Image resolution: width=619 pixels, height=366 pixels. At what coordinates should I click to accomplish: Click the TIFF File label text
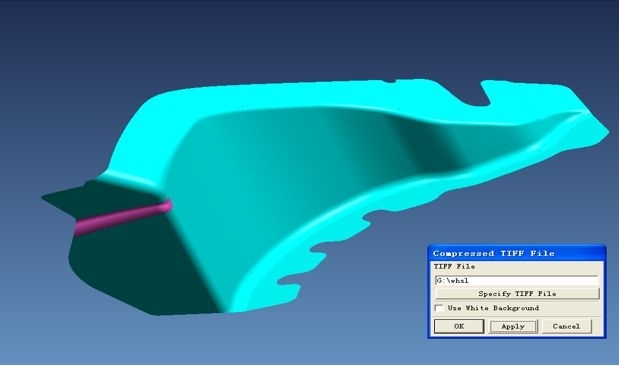tap(454, 267)
